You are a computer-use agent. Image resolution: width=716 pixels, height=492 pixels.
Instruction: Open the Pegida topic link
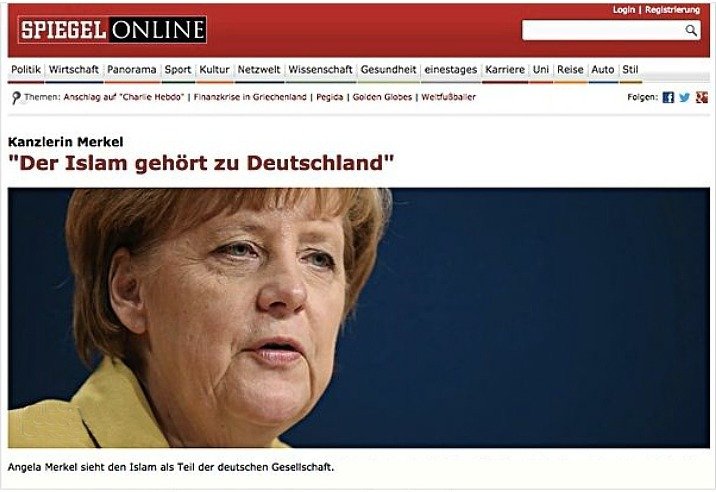click(330, 97)
